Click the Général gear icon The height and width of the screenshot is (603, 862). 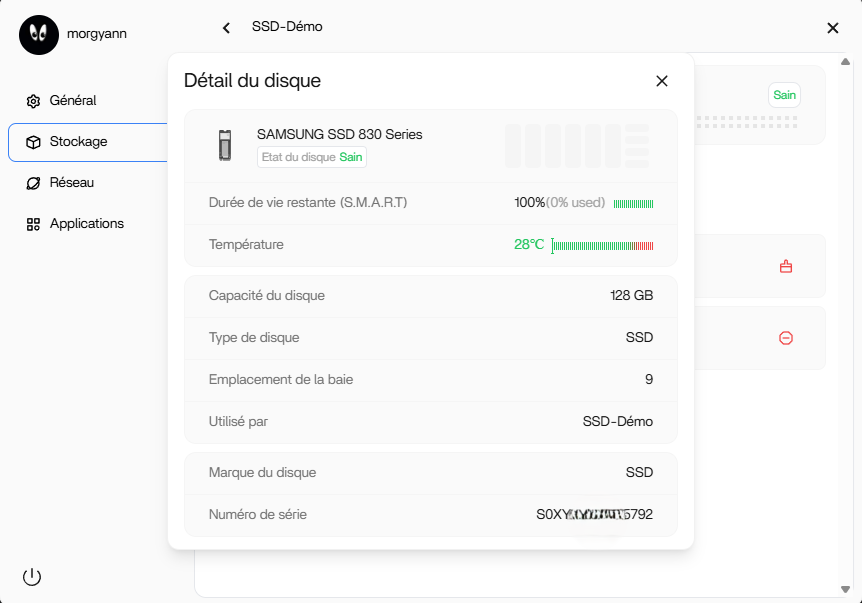point(33,101)
